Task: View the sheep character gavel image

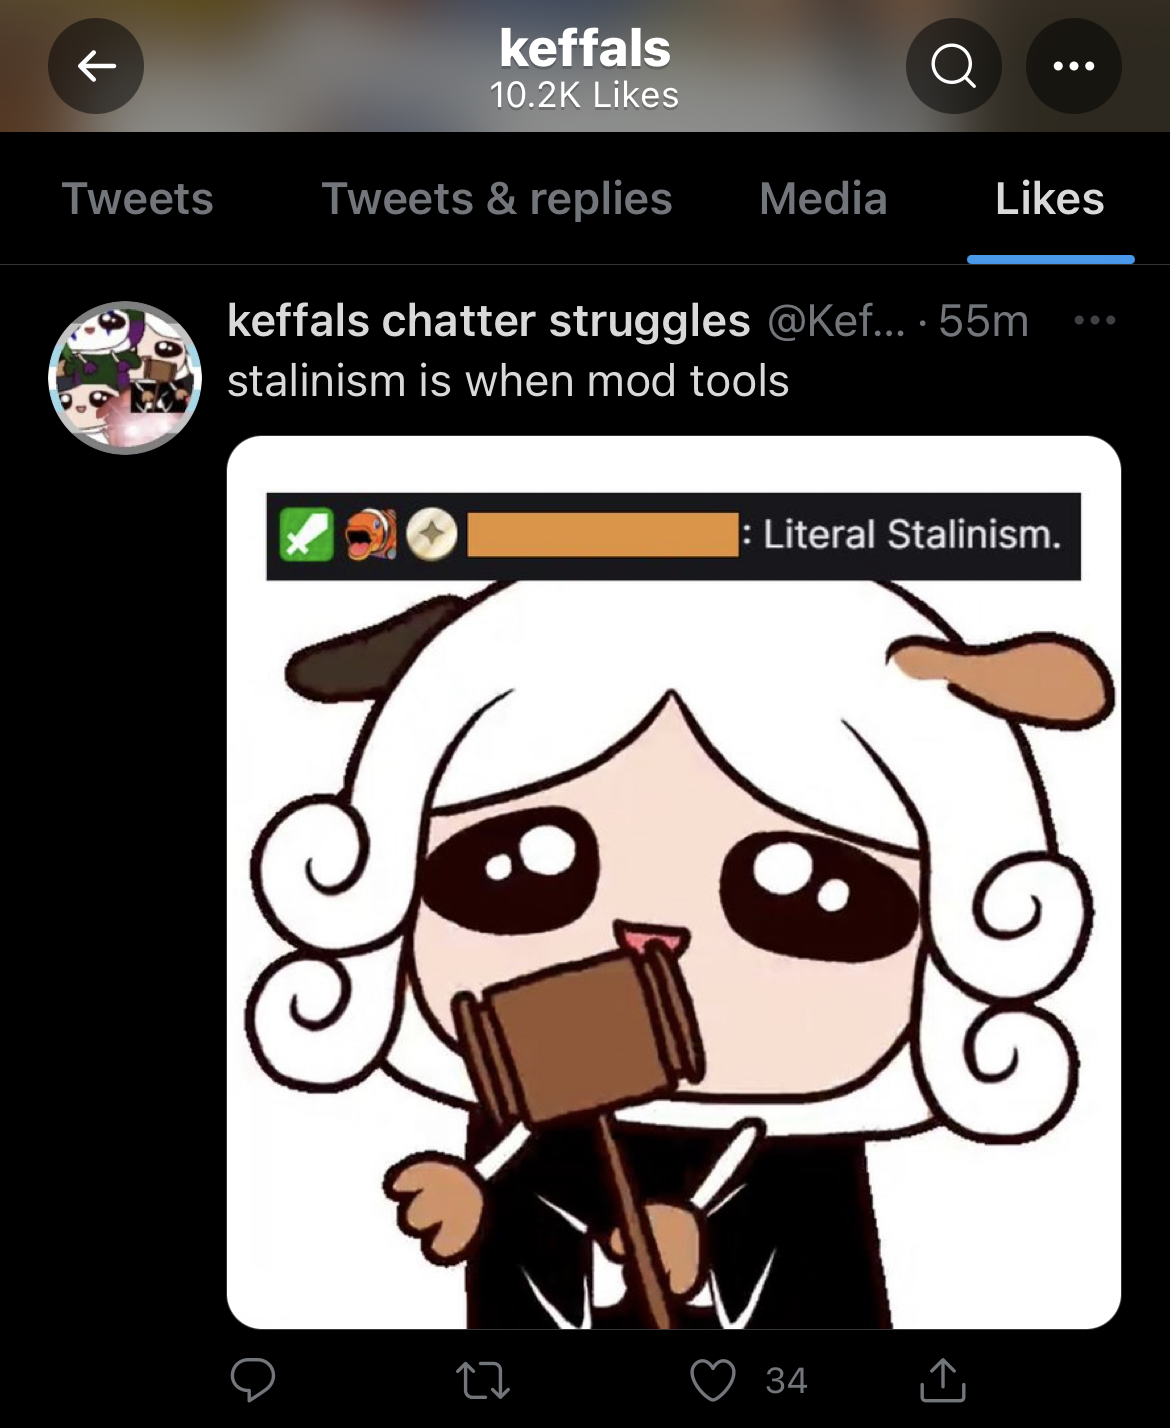Action: coord(674,882)
